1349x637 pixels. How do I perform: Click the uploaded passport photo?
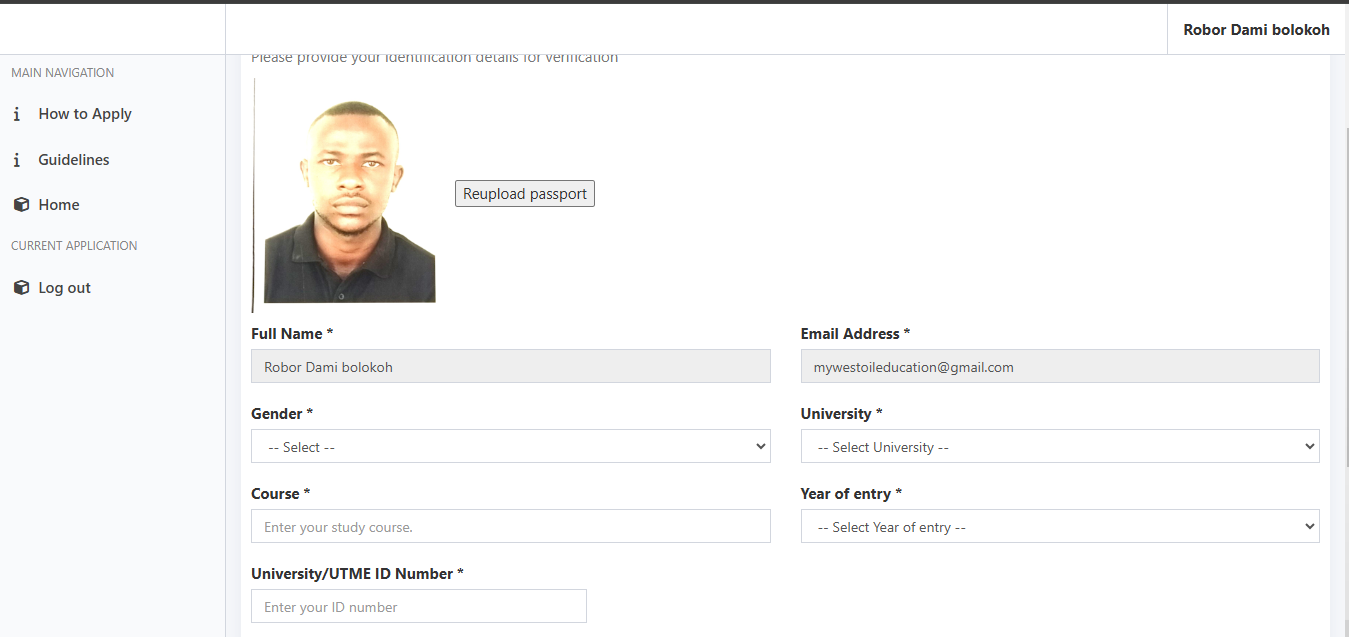click(x=349, y=201)
